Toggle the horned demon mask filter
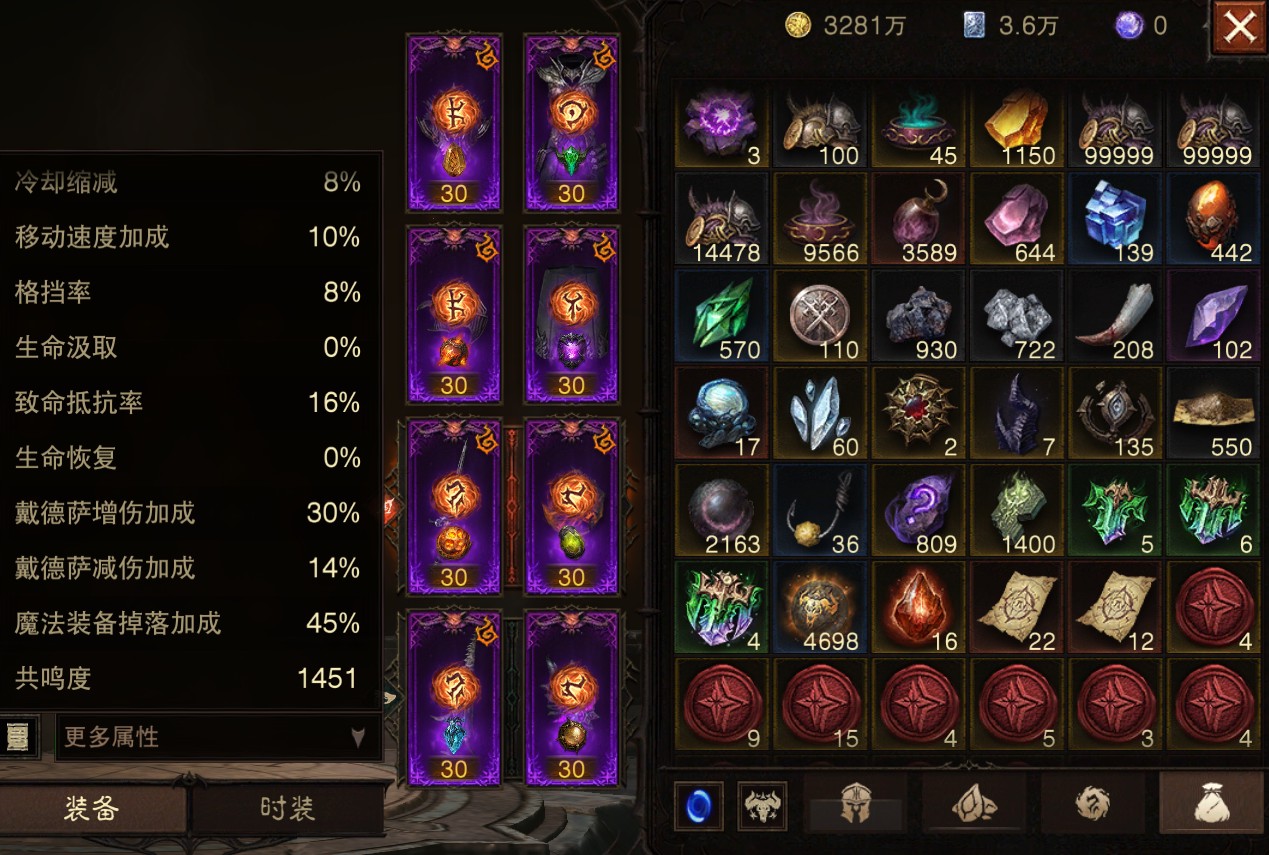The width and height of the screenshot is (1269, 855). pos(762,806)
